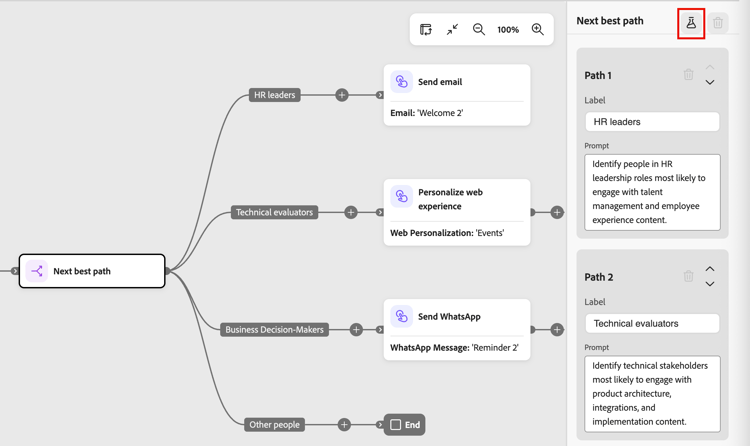Screen dimensions: 750x446
Task: Move Path 2 up with its up chevron
Action: coord(710,269)
